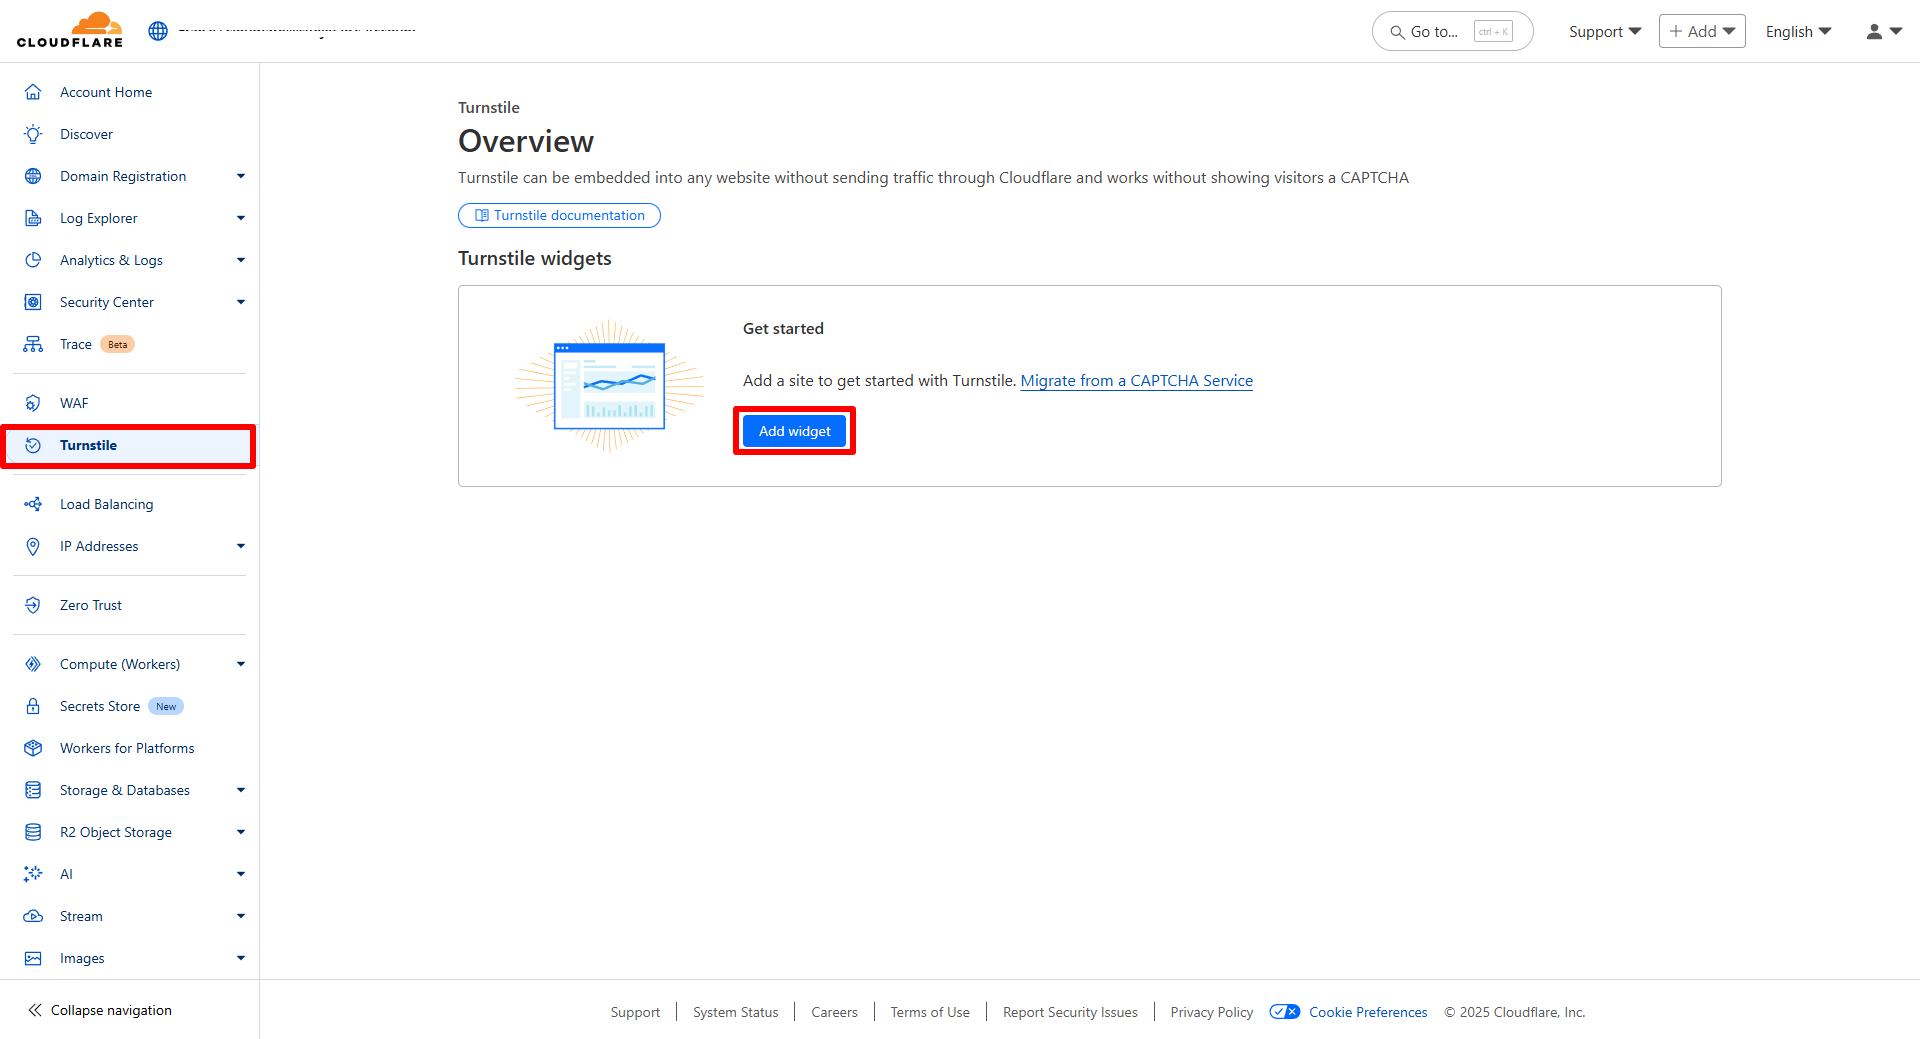
Task: Open Report Security Issues link
Action: click(1070, 1012)
